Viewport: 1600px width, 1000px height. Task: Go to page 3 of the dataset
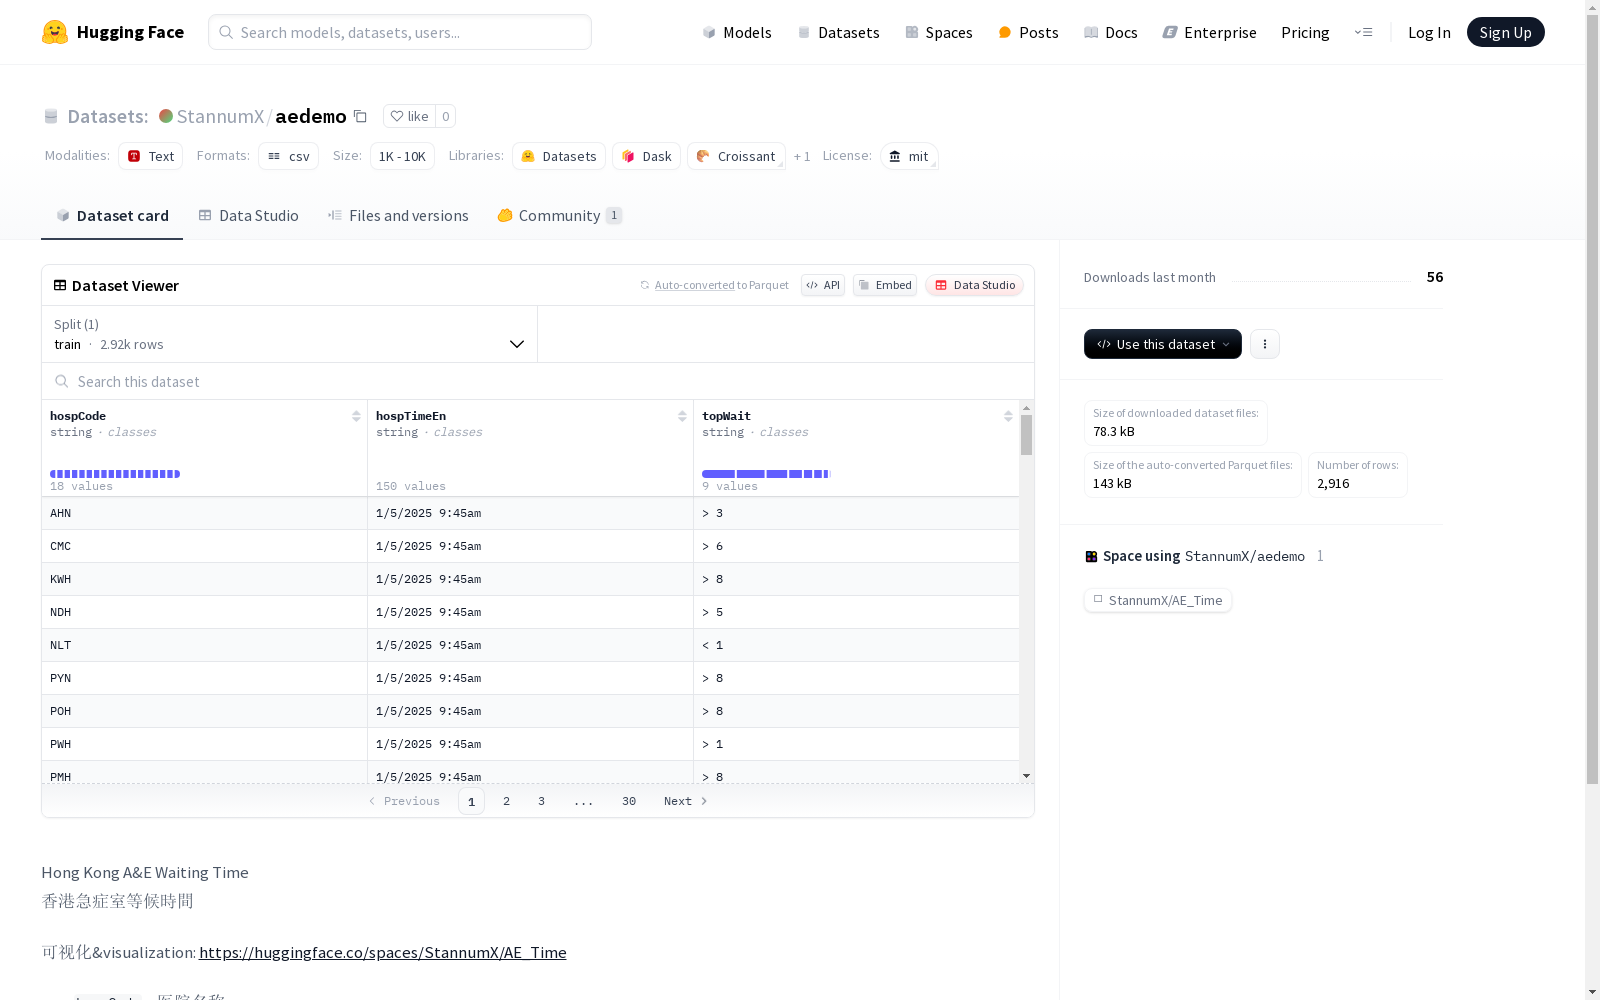[542, 801]
